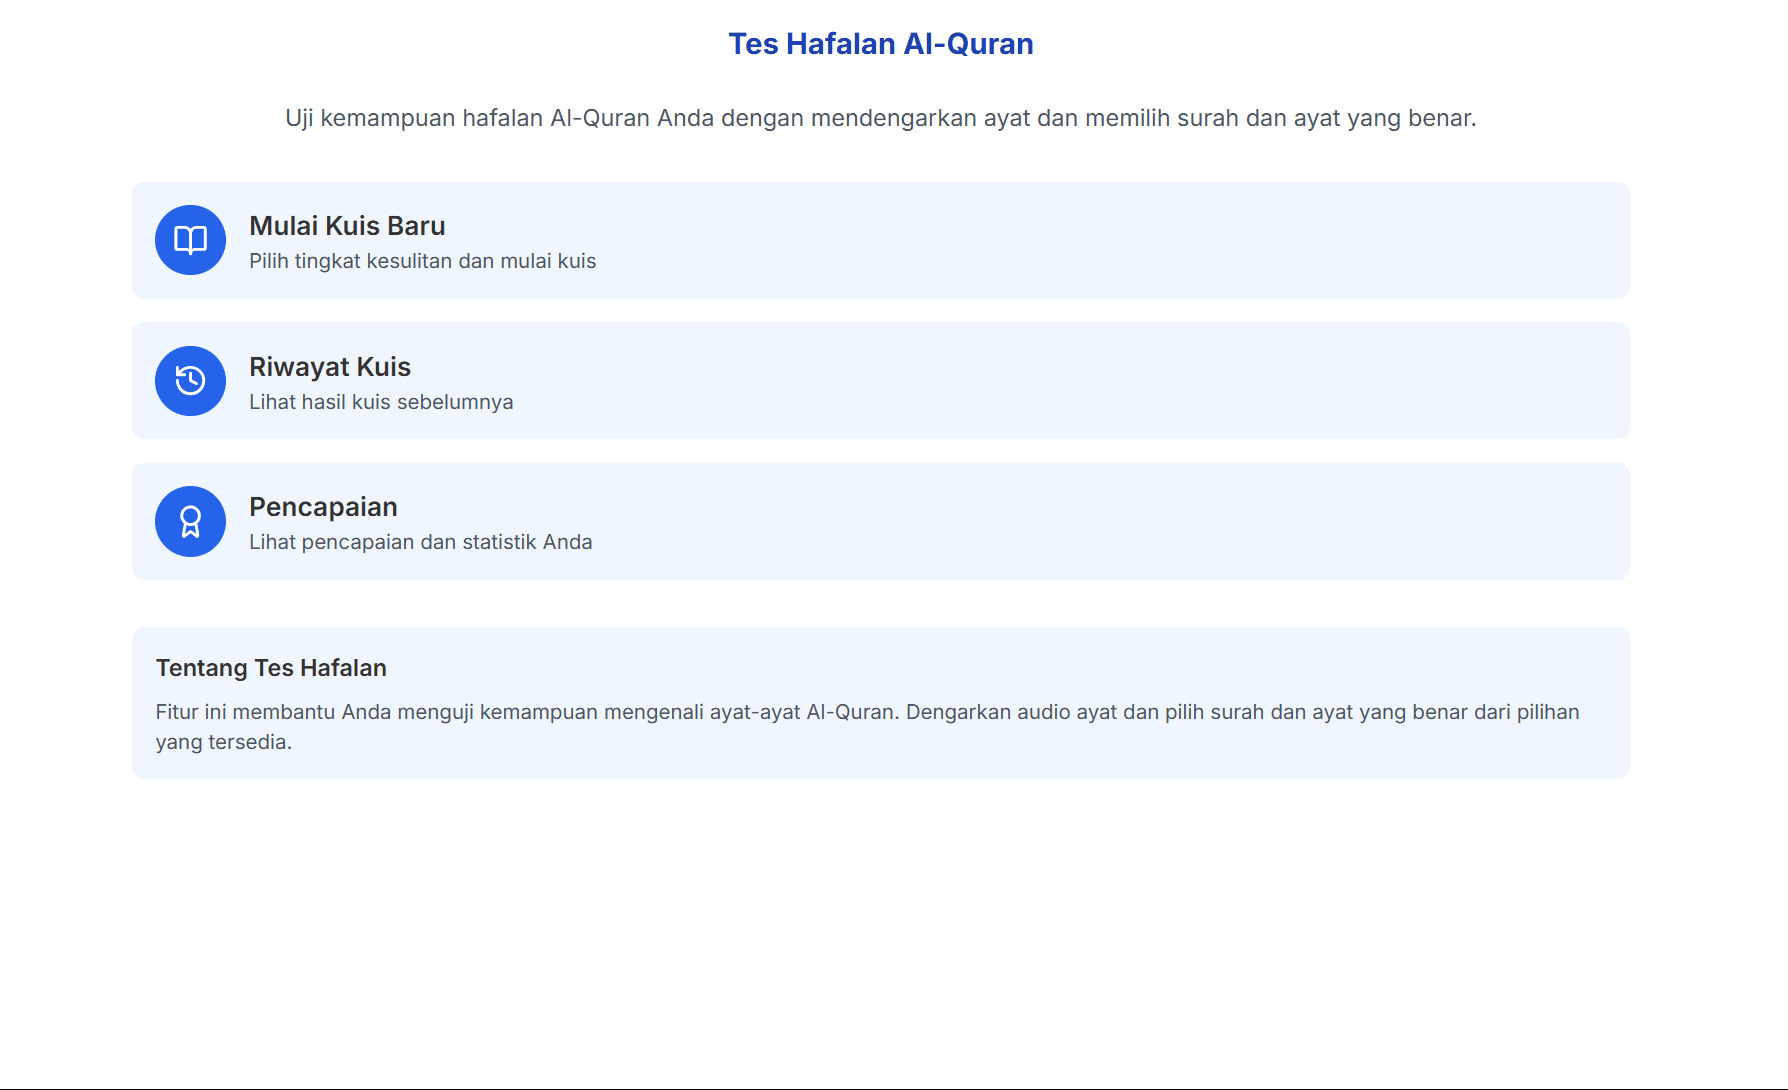Click the 'Tes Hafalan Al-Quran' page heading
The width and height of the screenshot is (1788, 1090).
click(x=881, y=44)
